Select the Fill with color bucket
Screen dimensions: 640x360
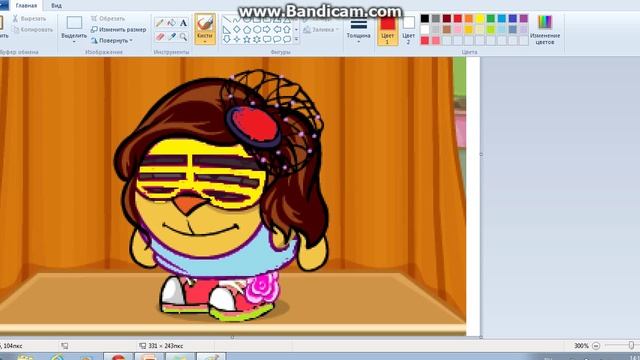coord(171,23)
